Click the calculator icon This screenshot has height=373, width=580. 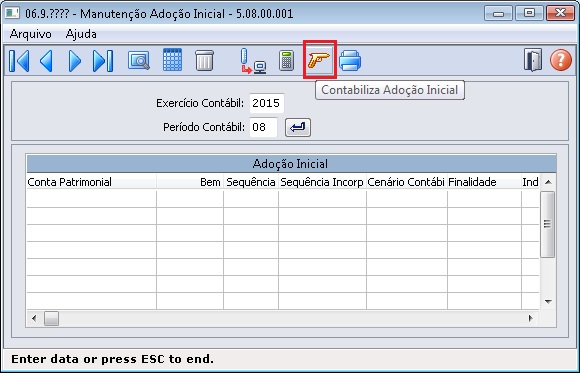(x=286, y=61)
